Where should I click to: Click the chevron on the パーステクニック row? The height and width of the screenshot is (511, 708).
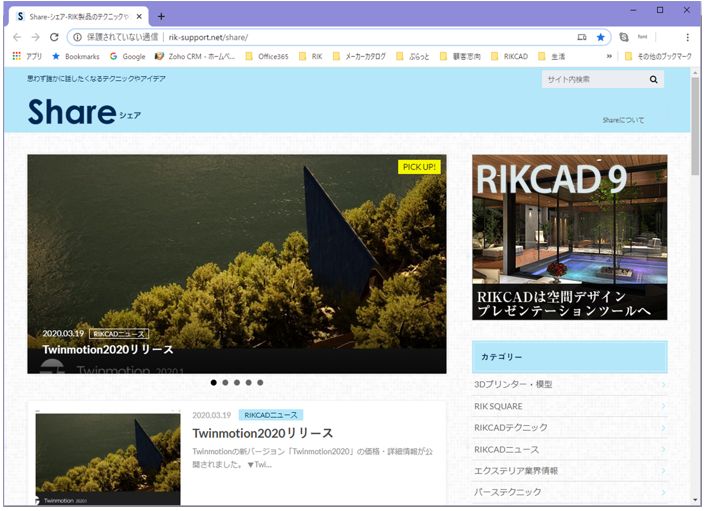point(663,492)
